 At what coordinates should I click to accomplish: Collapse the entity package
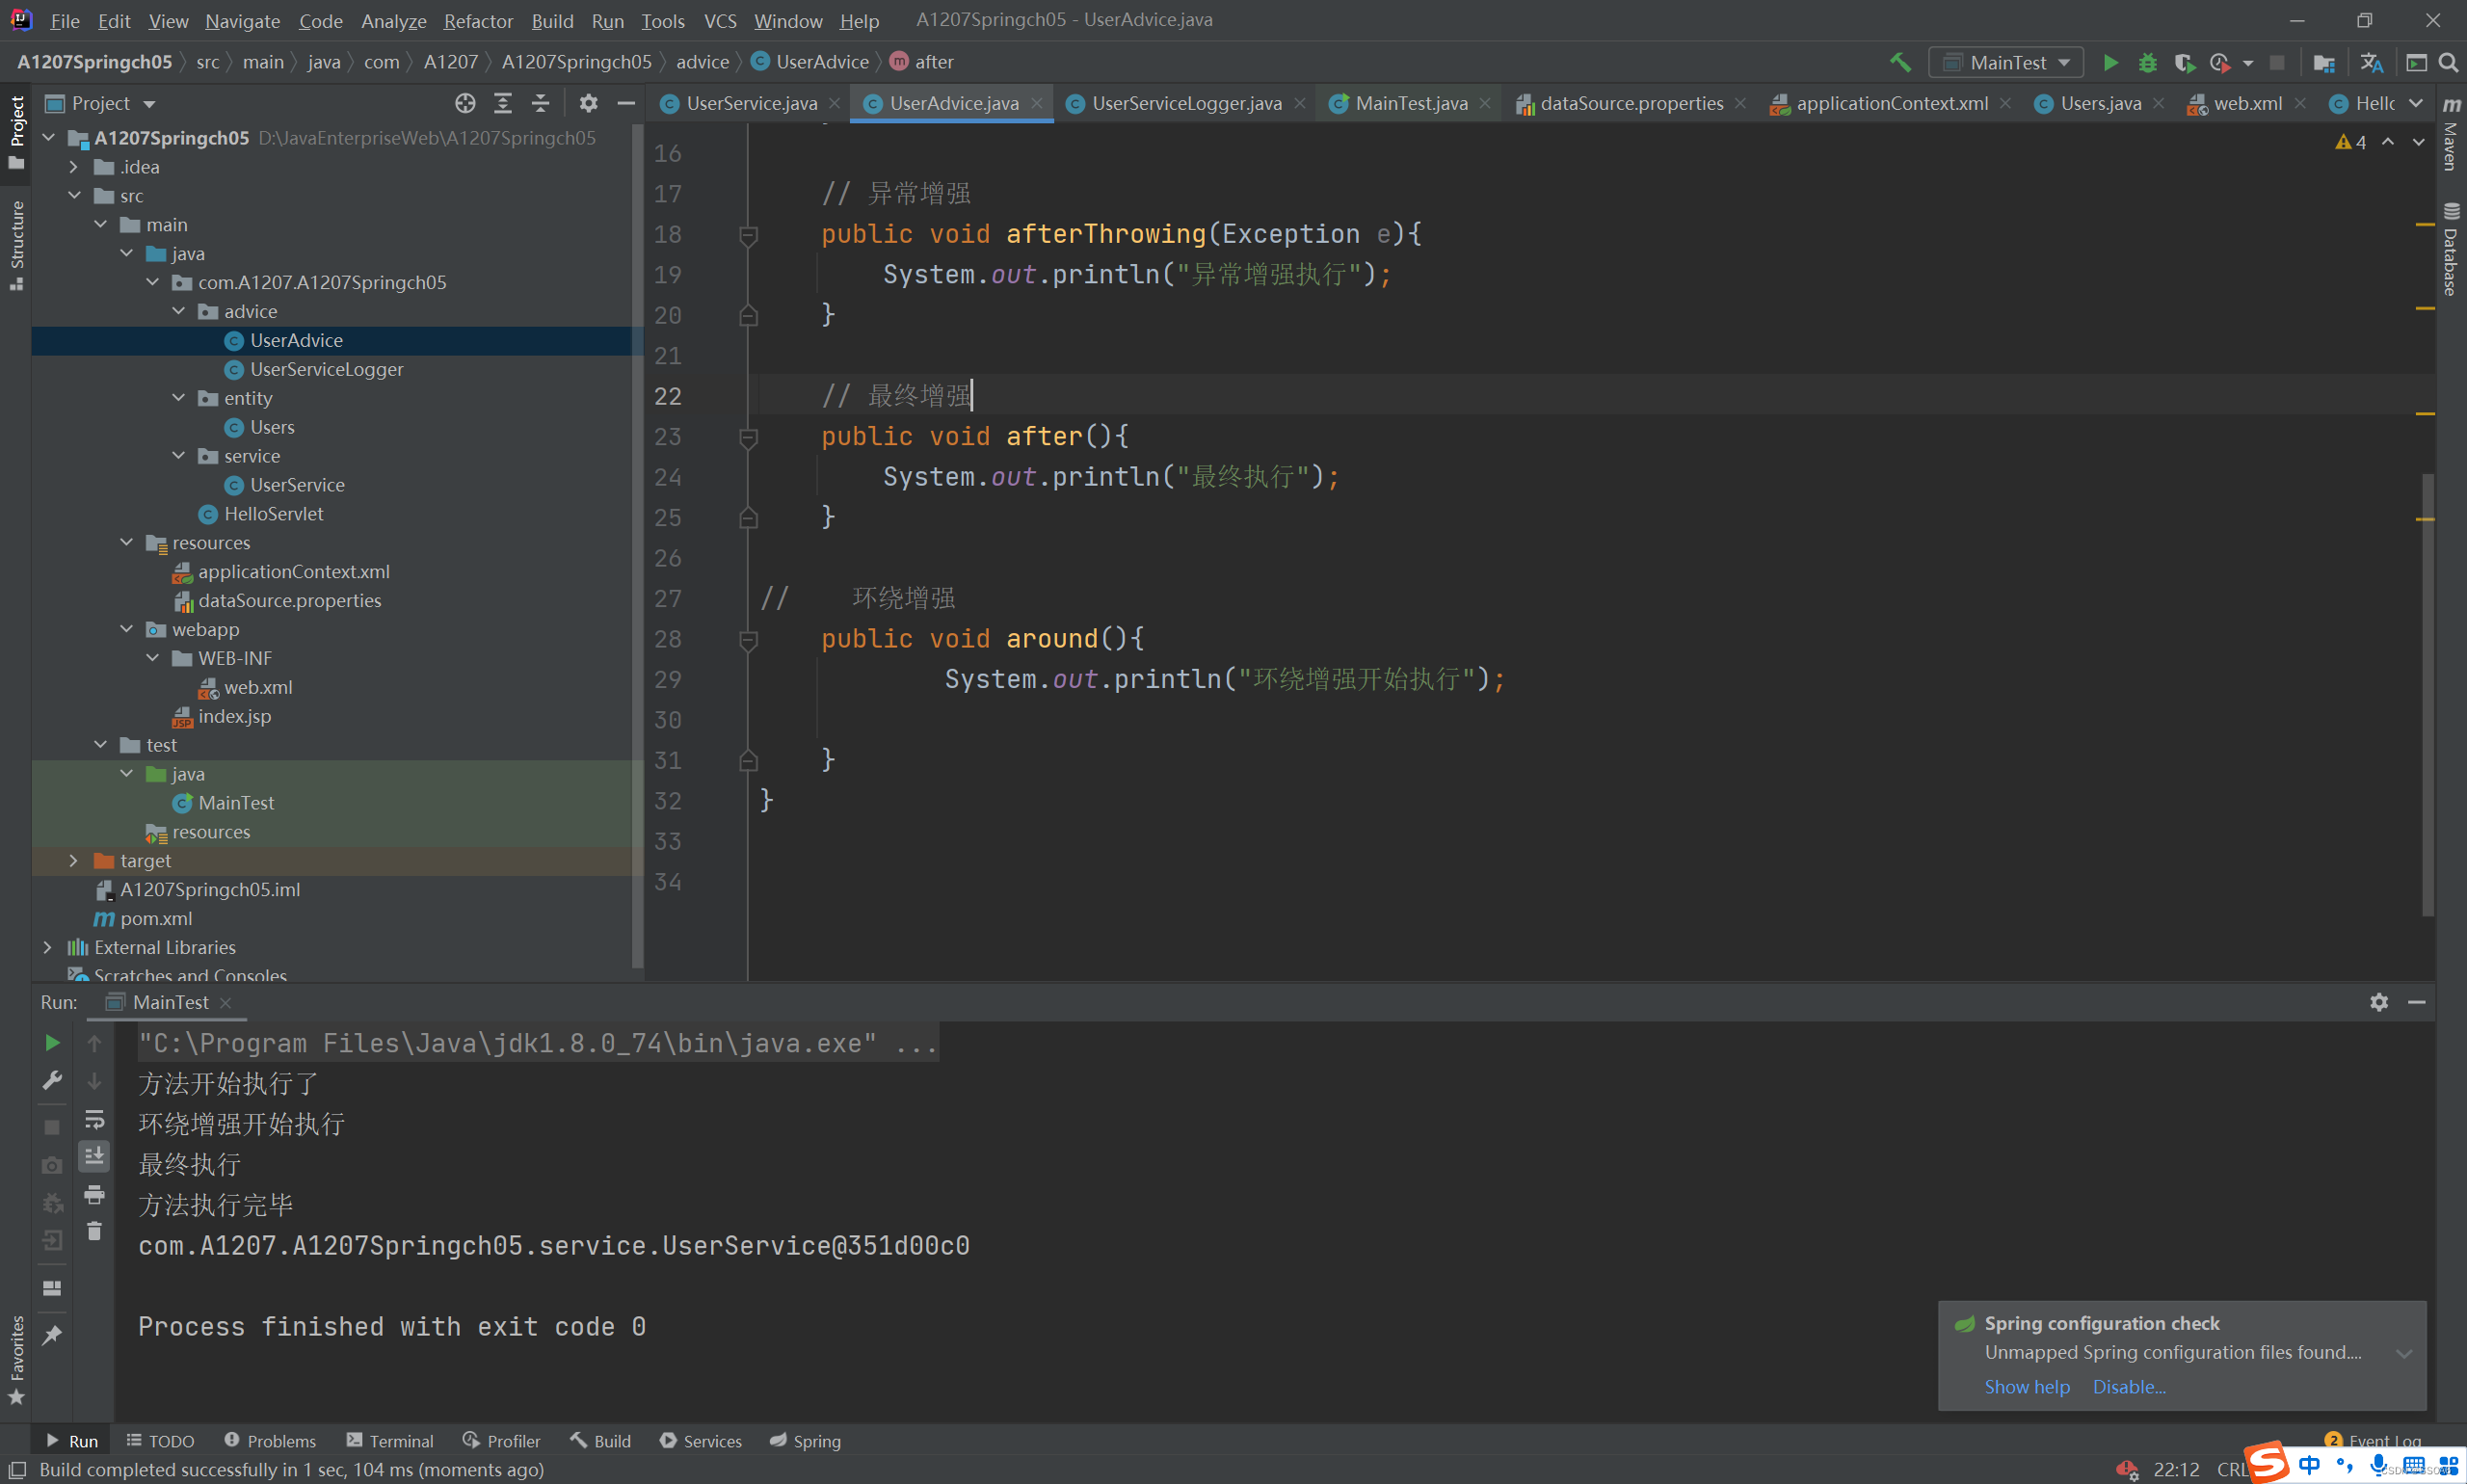[178, 398]
